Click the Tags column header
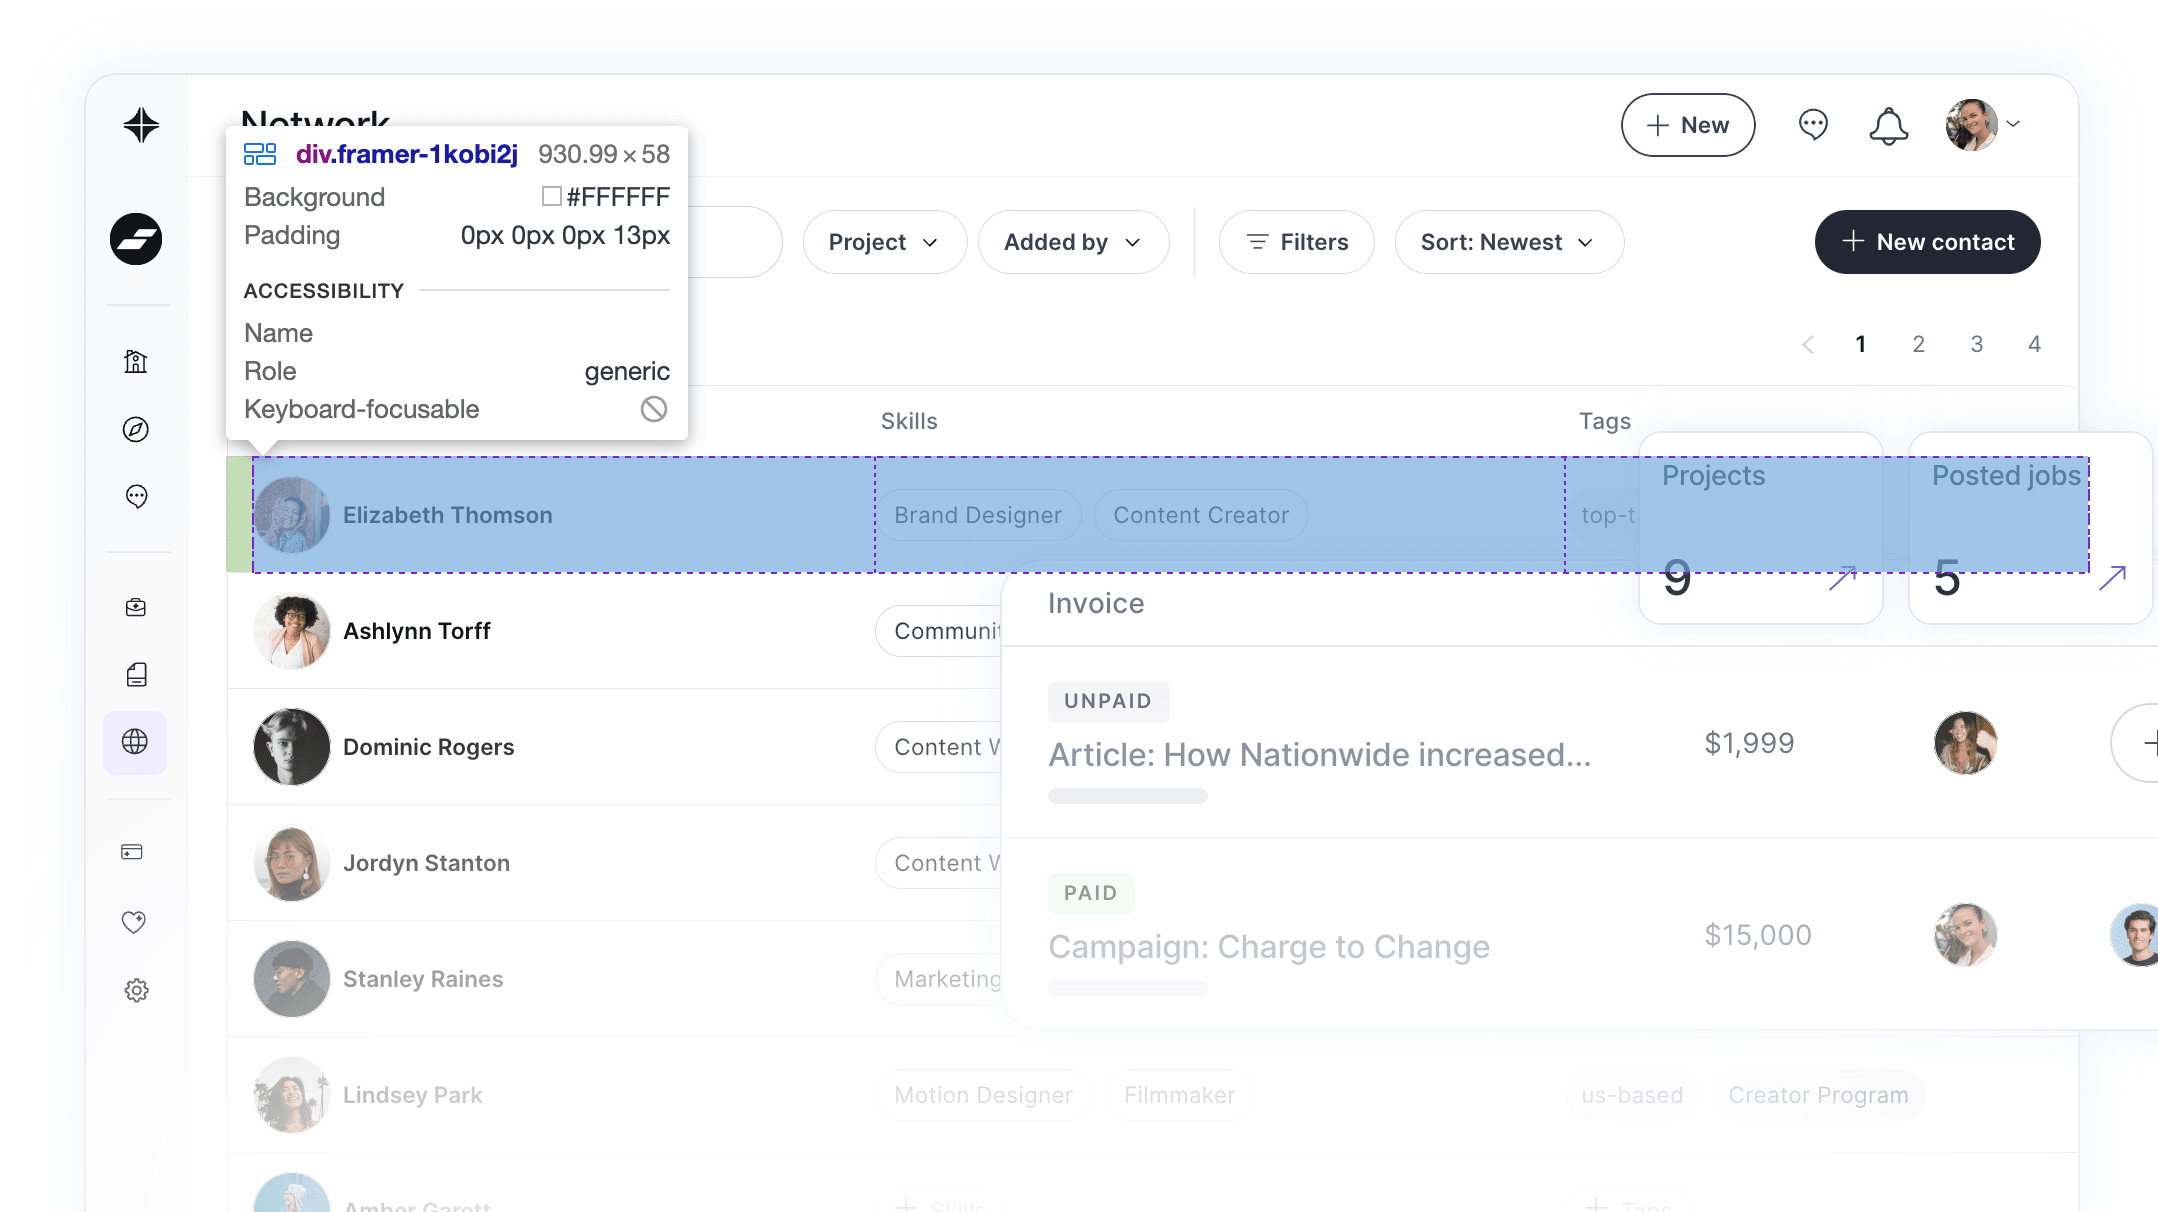Screen dimensions: 2158x1212 tap(1605, 421)
